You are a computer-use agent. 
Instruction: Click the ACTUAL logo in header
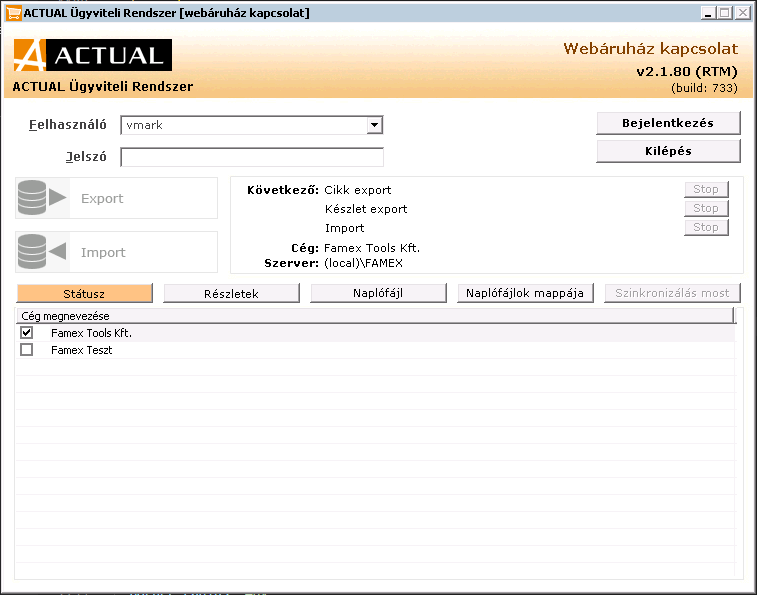92,55
